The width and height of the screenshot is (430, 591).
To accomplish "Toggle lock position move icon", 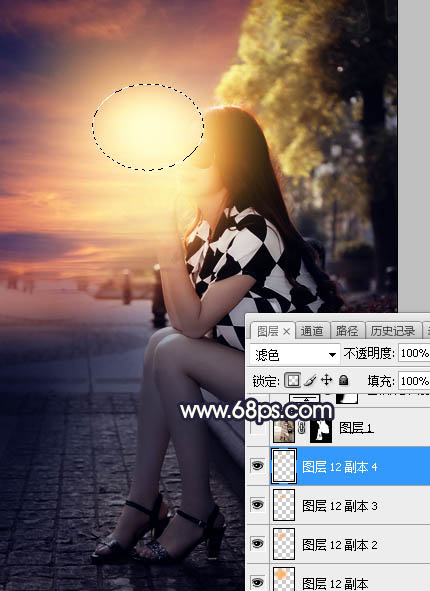I will click(326, 380).
